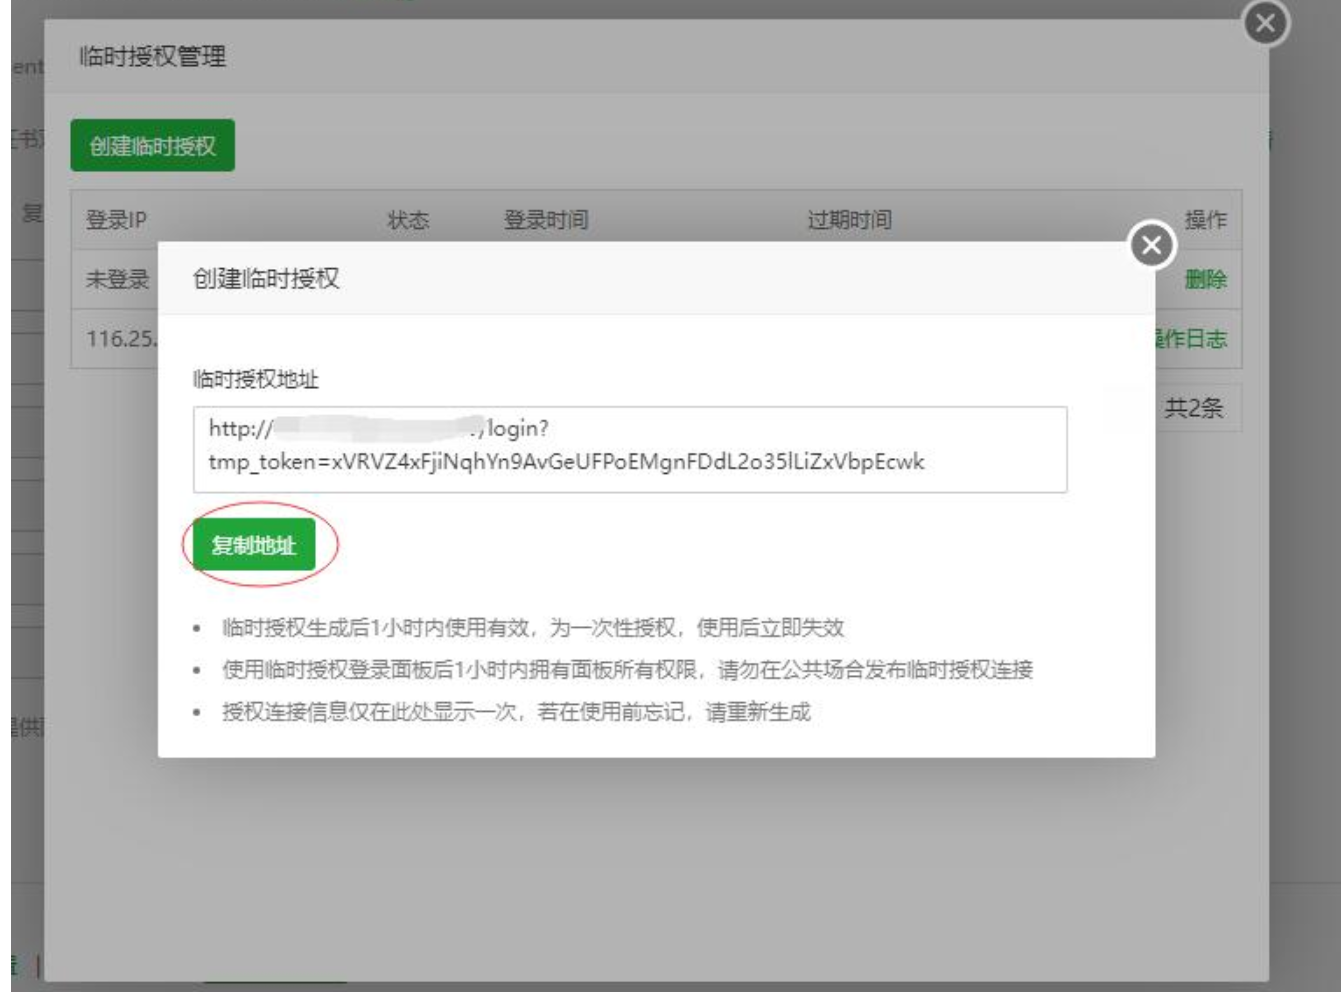The height and width of the screenshot is (992, 1341).
Task: Click the 登录IP column header
Action: point(116,220)
